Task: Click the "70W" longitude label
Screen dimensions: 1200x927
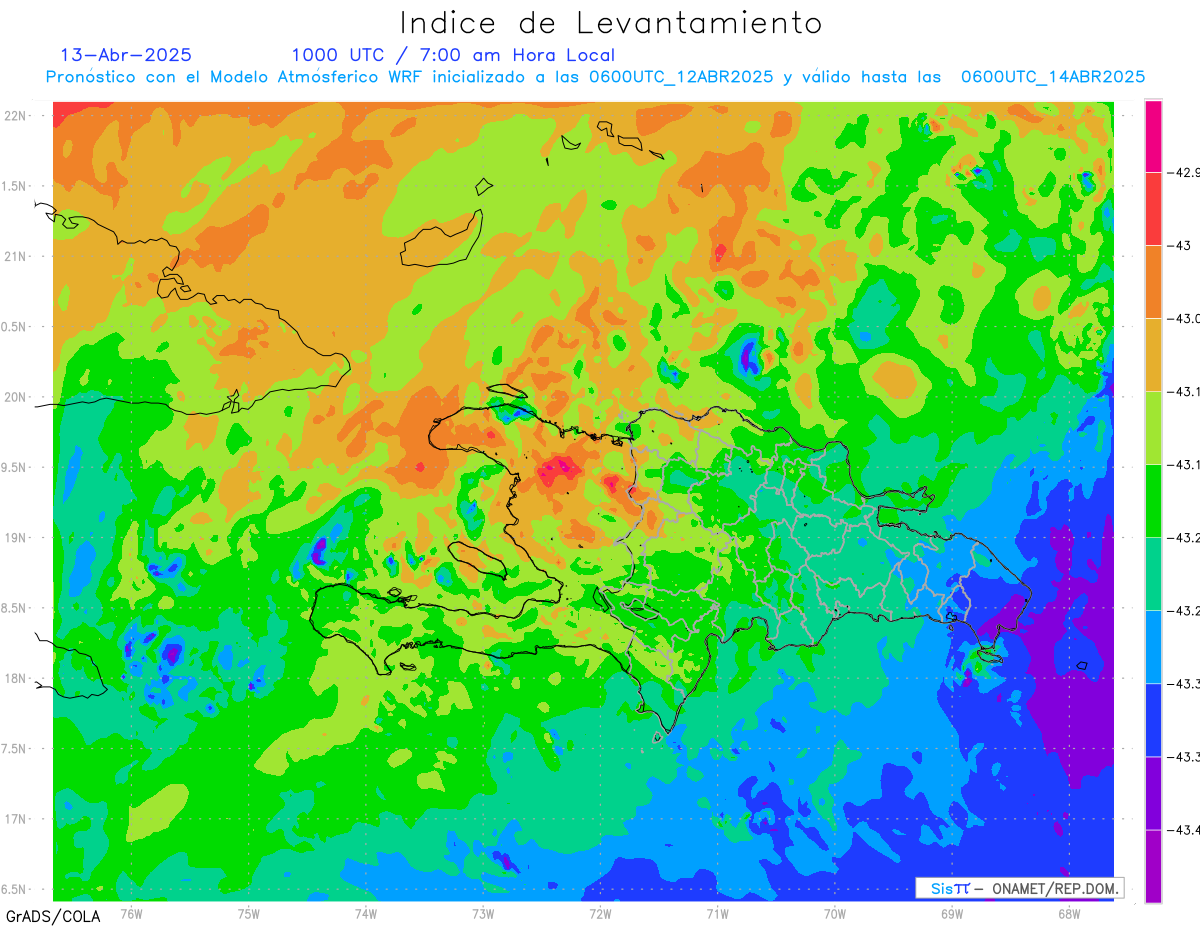Action: pyautogui.click(x=834, y=913)
